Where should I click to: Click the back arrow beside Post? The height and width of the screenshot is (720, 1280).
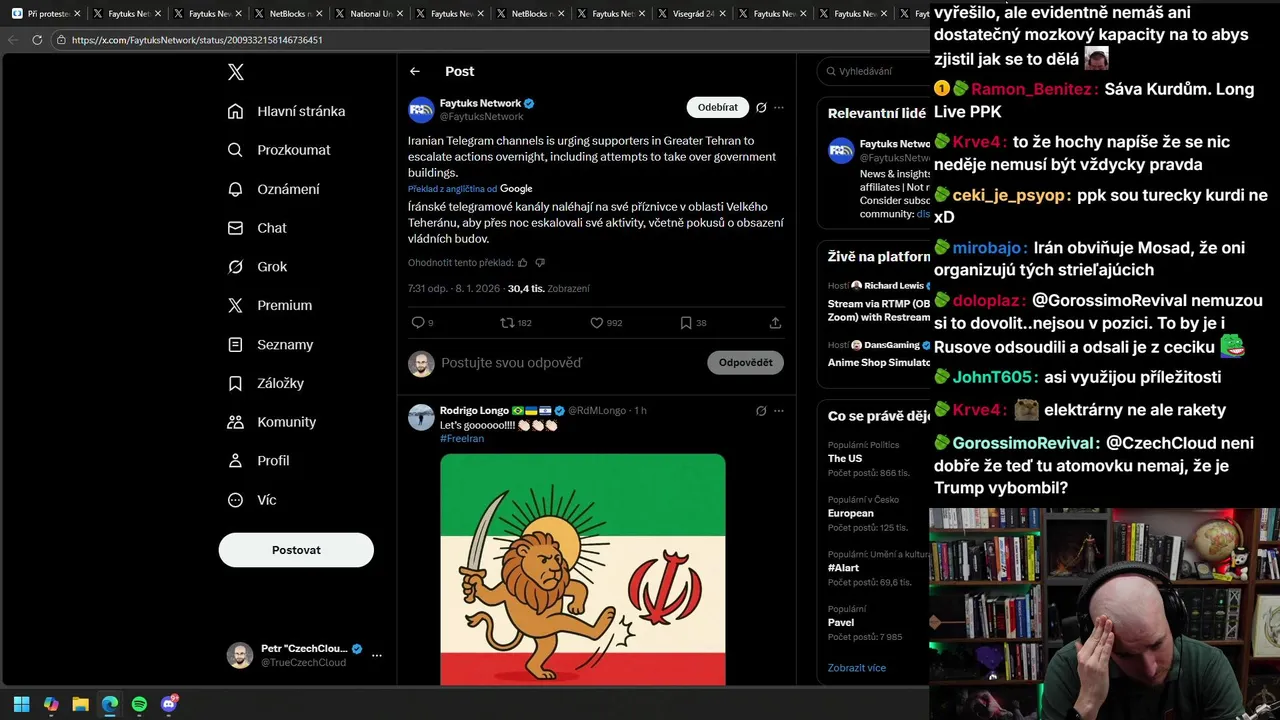coord(415,71)
